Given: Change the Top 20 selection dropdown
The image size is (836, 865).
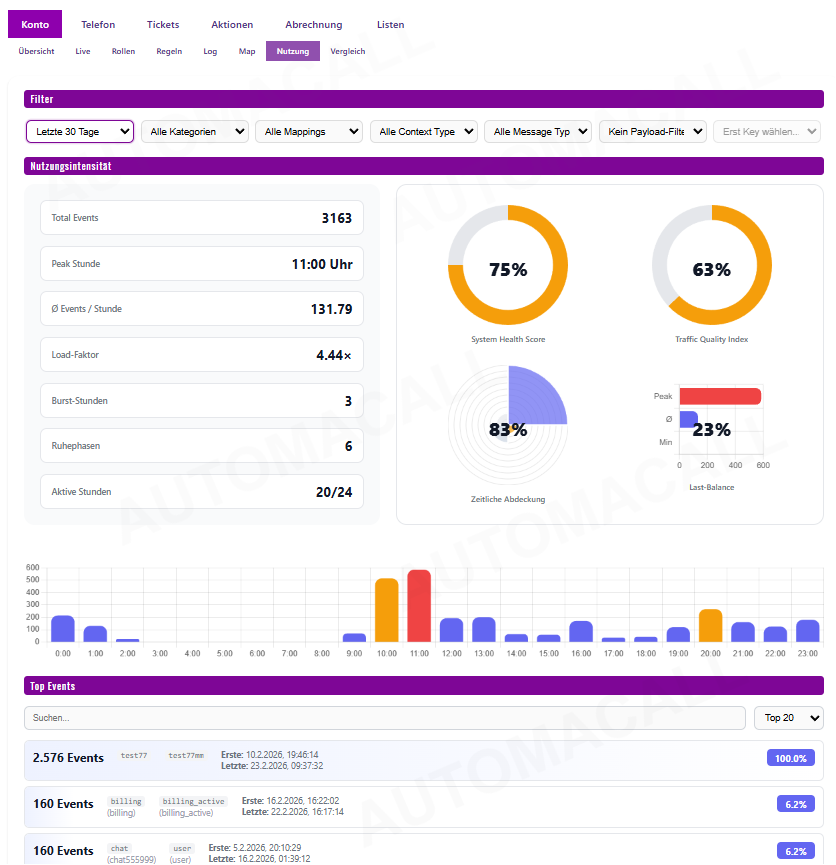Looking at the screenshot, I should [x=788, y=718].
